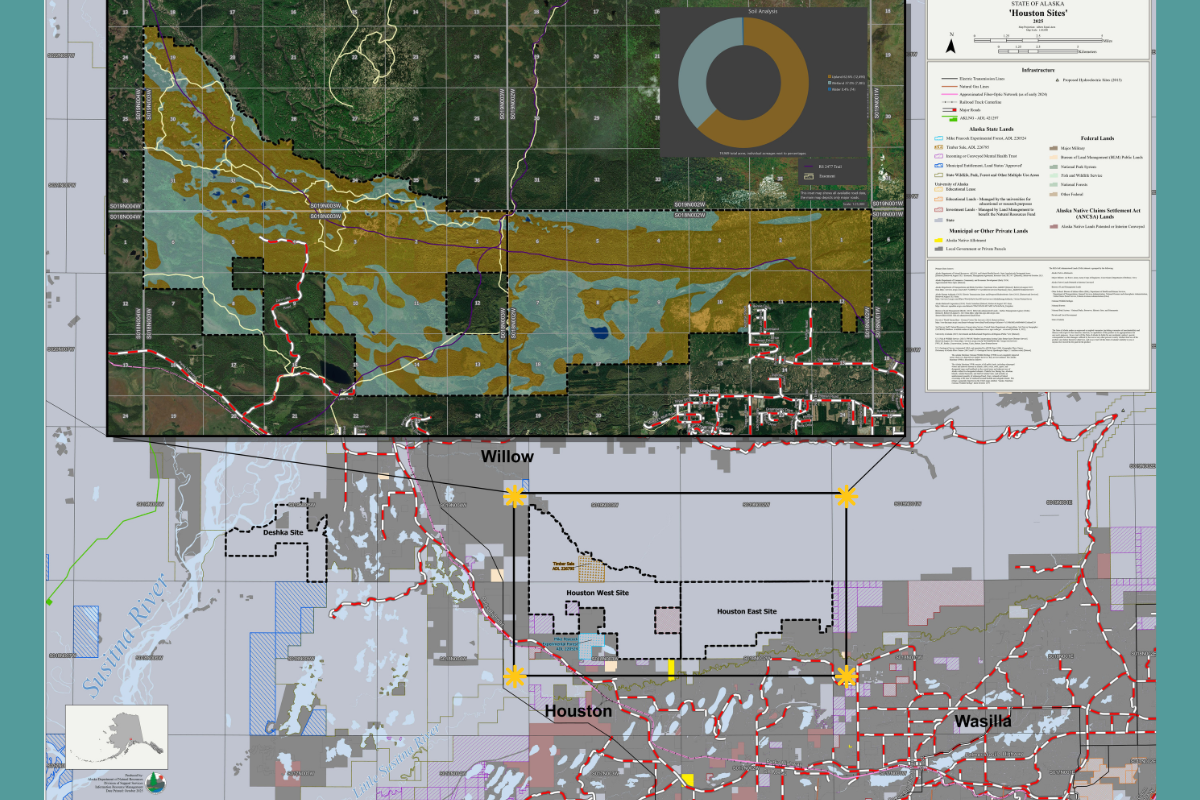Click the yellow star marker above Houston
Screen dimensions: 1200x800
pos(514,675)
